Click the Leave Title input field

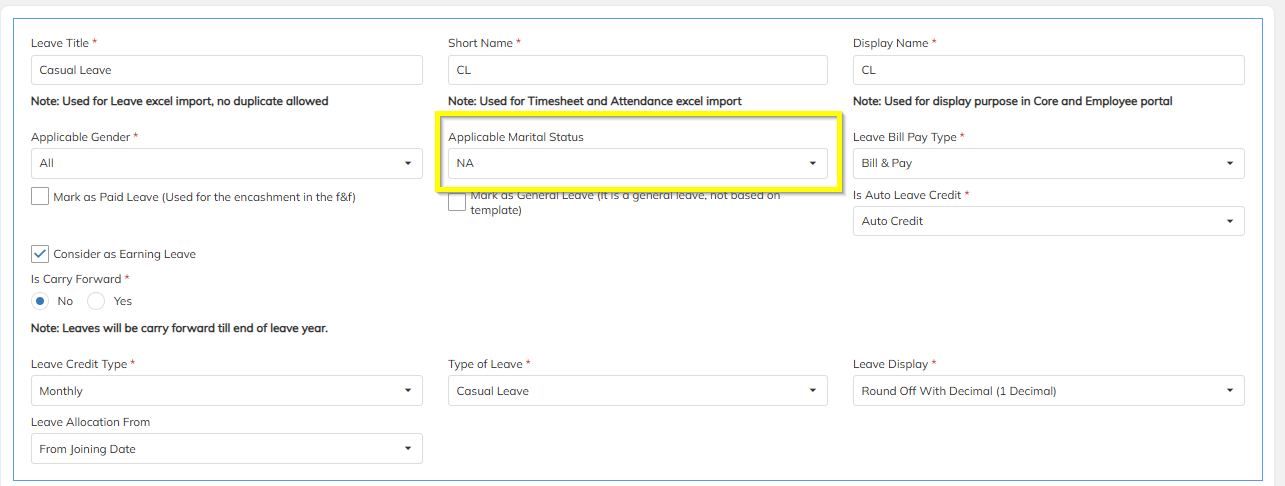(x=226, y=70)
